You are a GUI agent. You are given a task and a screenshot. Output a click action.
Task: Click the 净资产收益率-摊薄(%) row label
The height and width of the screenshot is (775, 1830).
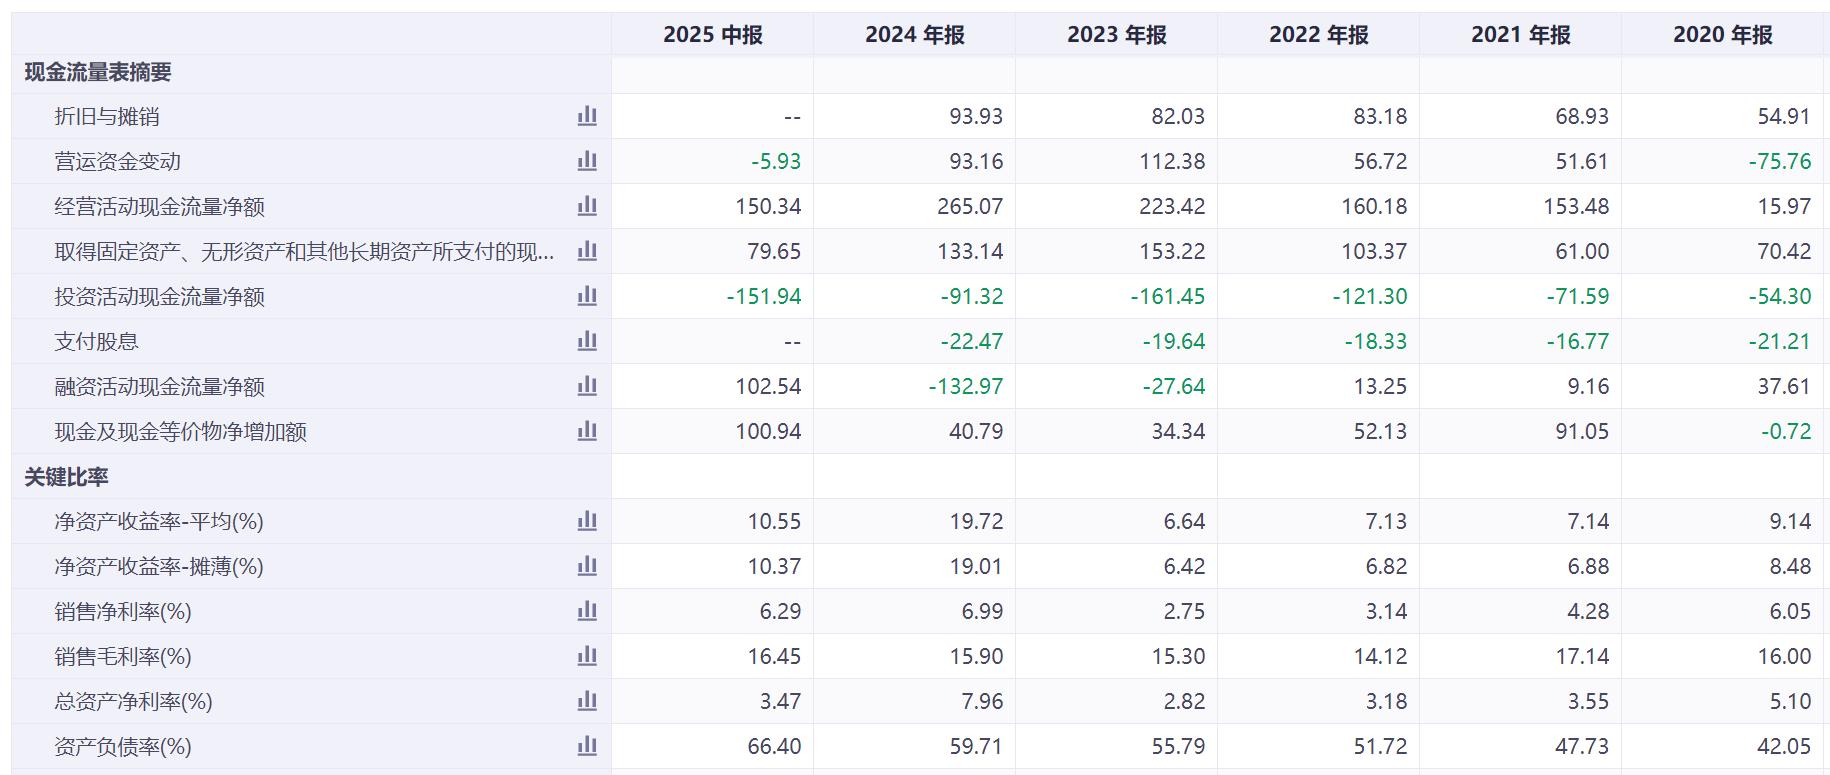click(x=159, y=567)
